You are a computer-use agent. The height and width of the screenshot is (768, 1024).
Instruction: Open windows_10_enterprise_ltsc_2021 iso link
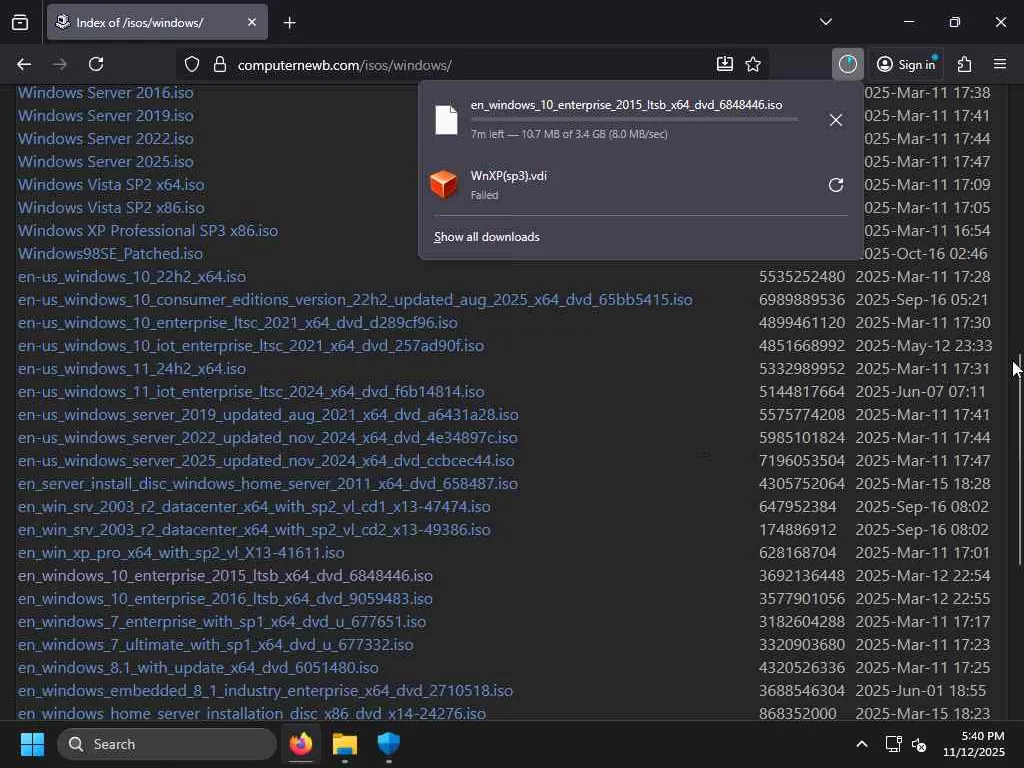click(x=238, y=323)
